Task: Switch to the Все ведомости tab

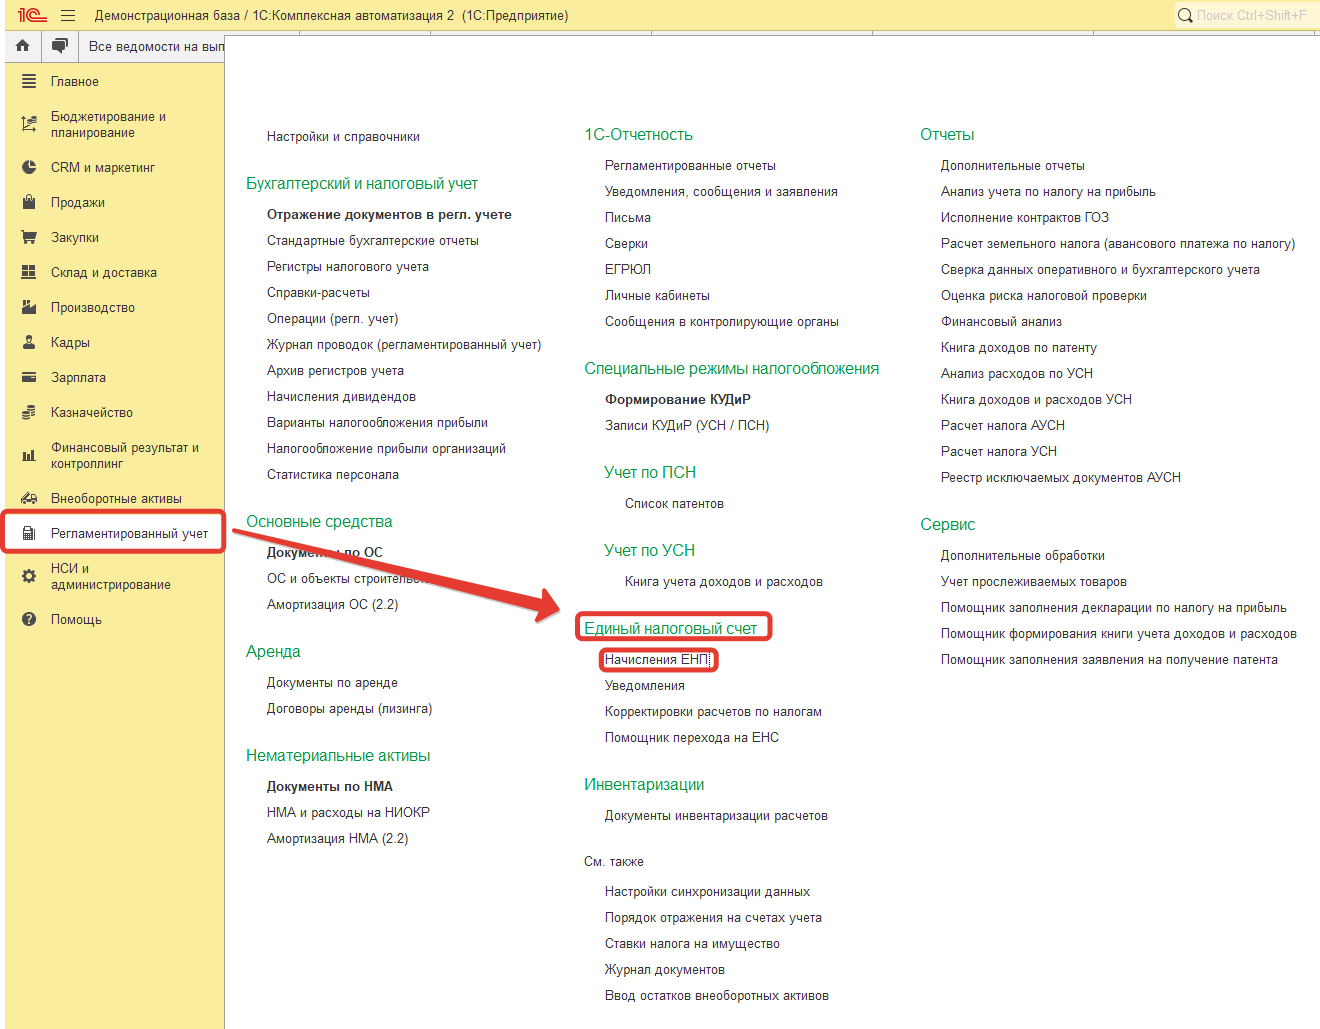Action: [x=155, y=46]
